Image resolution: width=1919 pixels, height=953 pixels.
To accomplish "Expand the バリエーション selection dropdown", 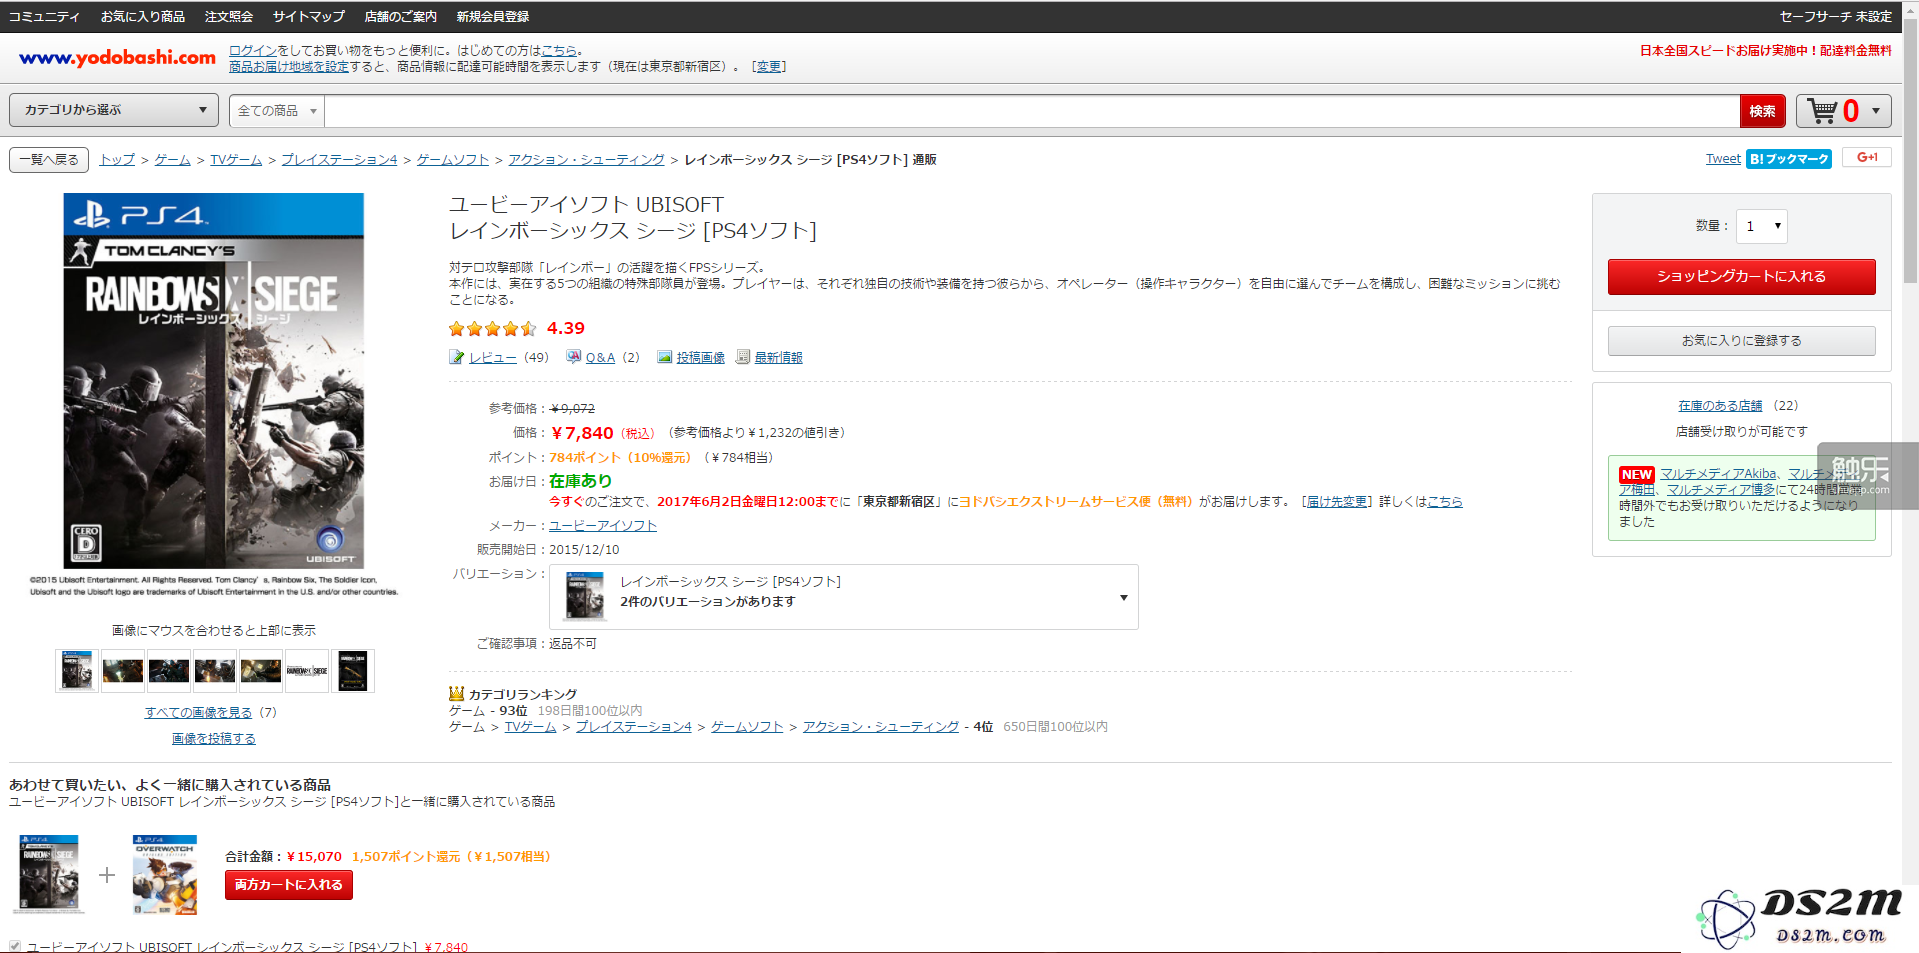I will (844, 597).
